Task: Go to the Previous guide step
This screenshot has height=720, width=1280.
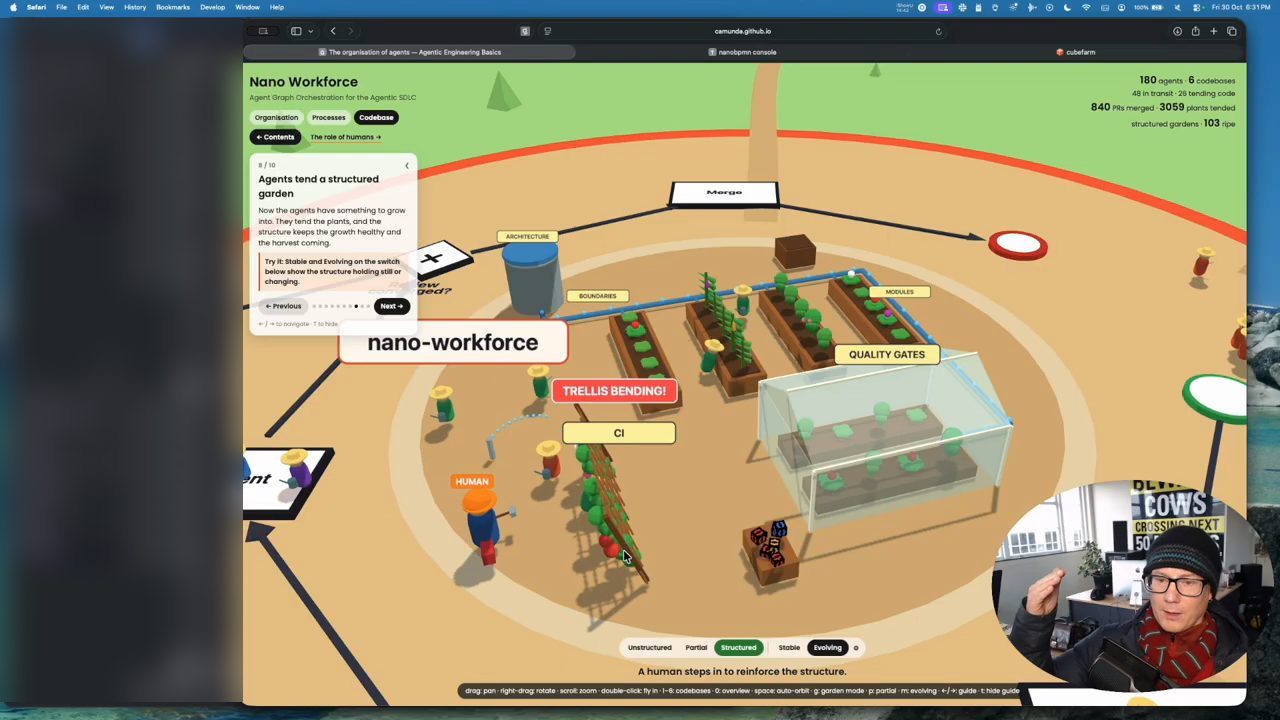Action: point(283,306)
